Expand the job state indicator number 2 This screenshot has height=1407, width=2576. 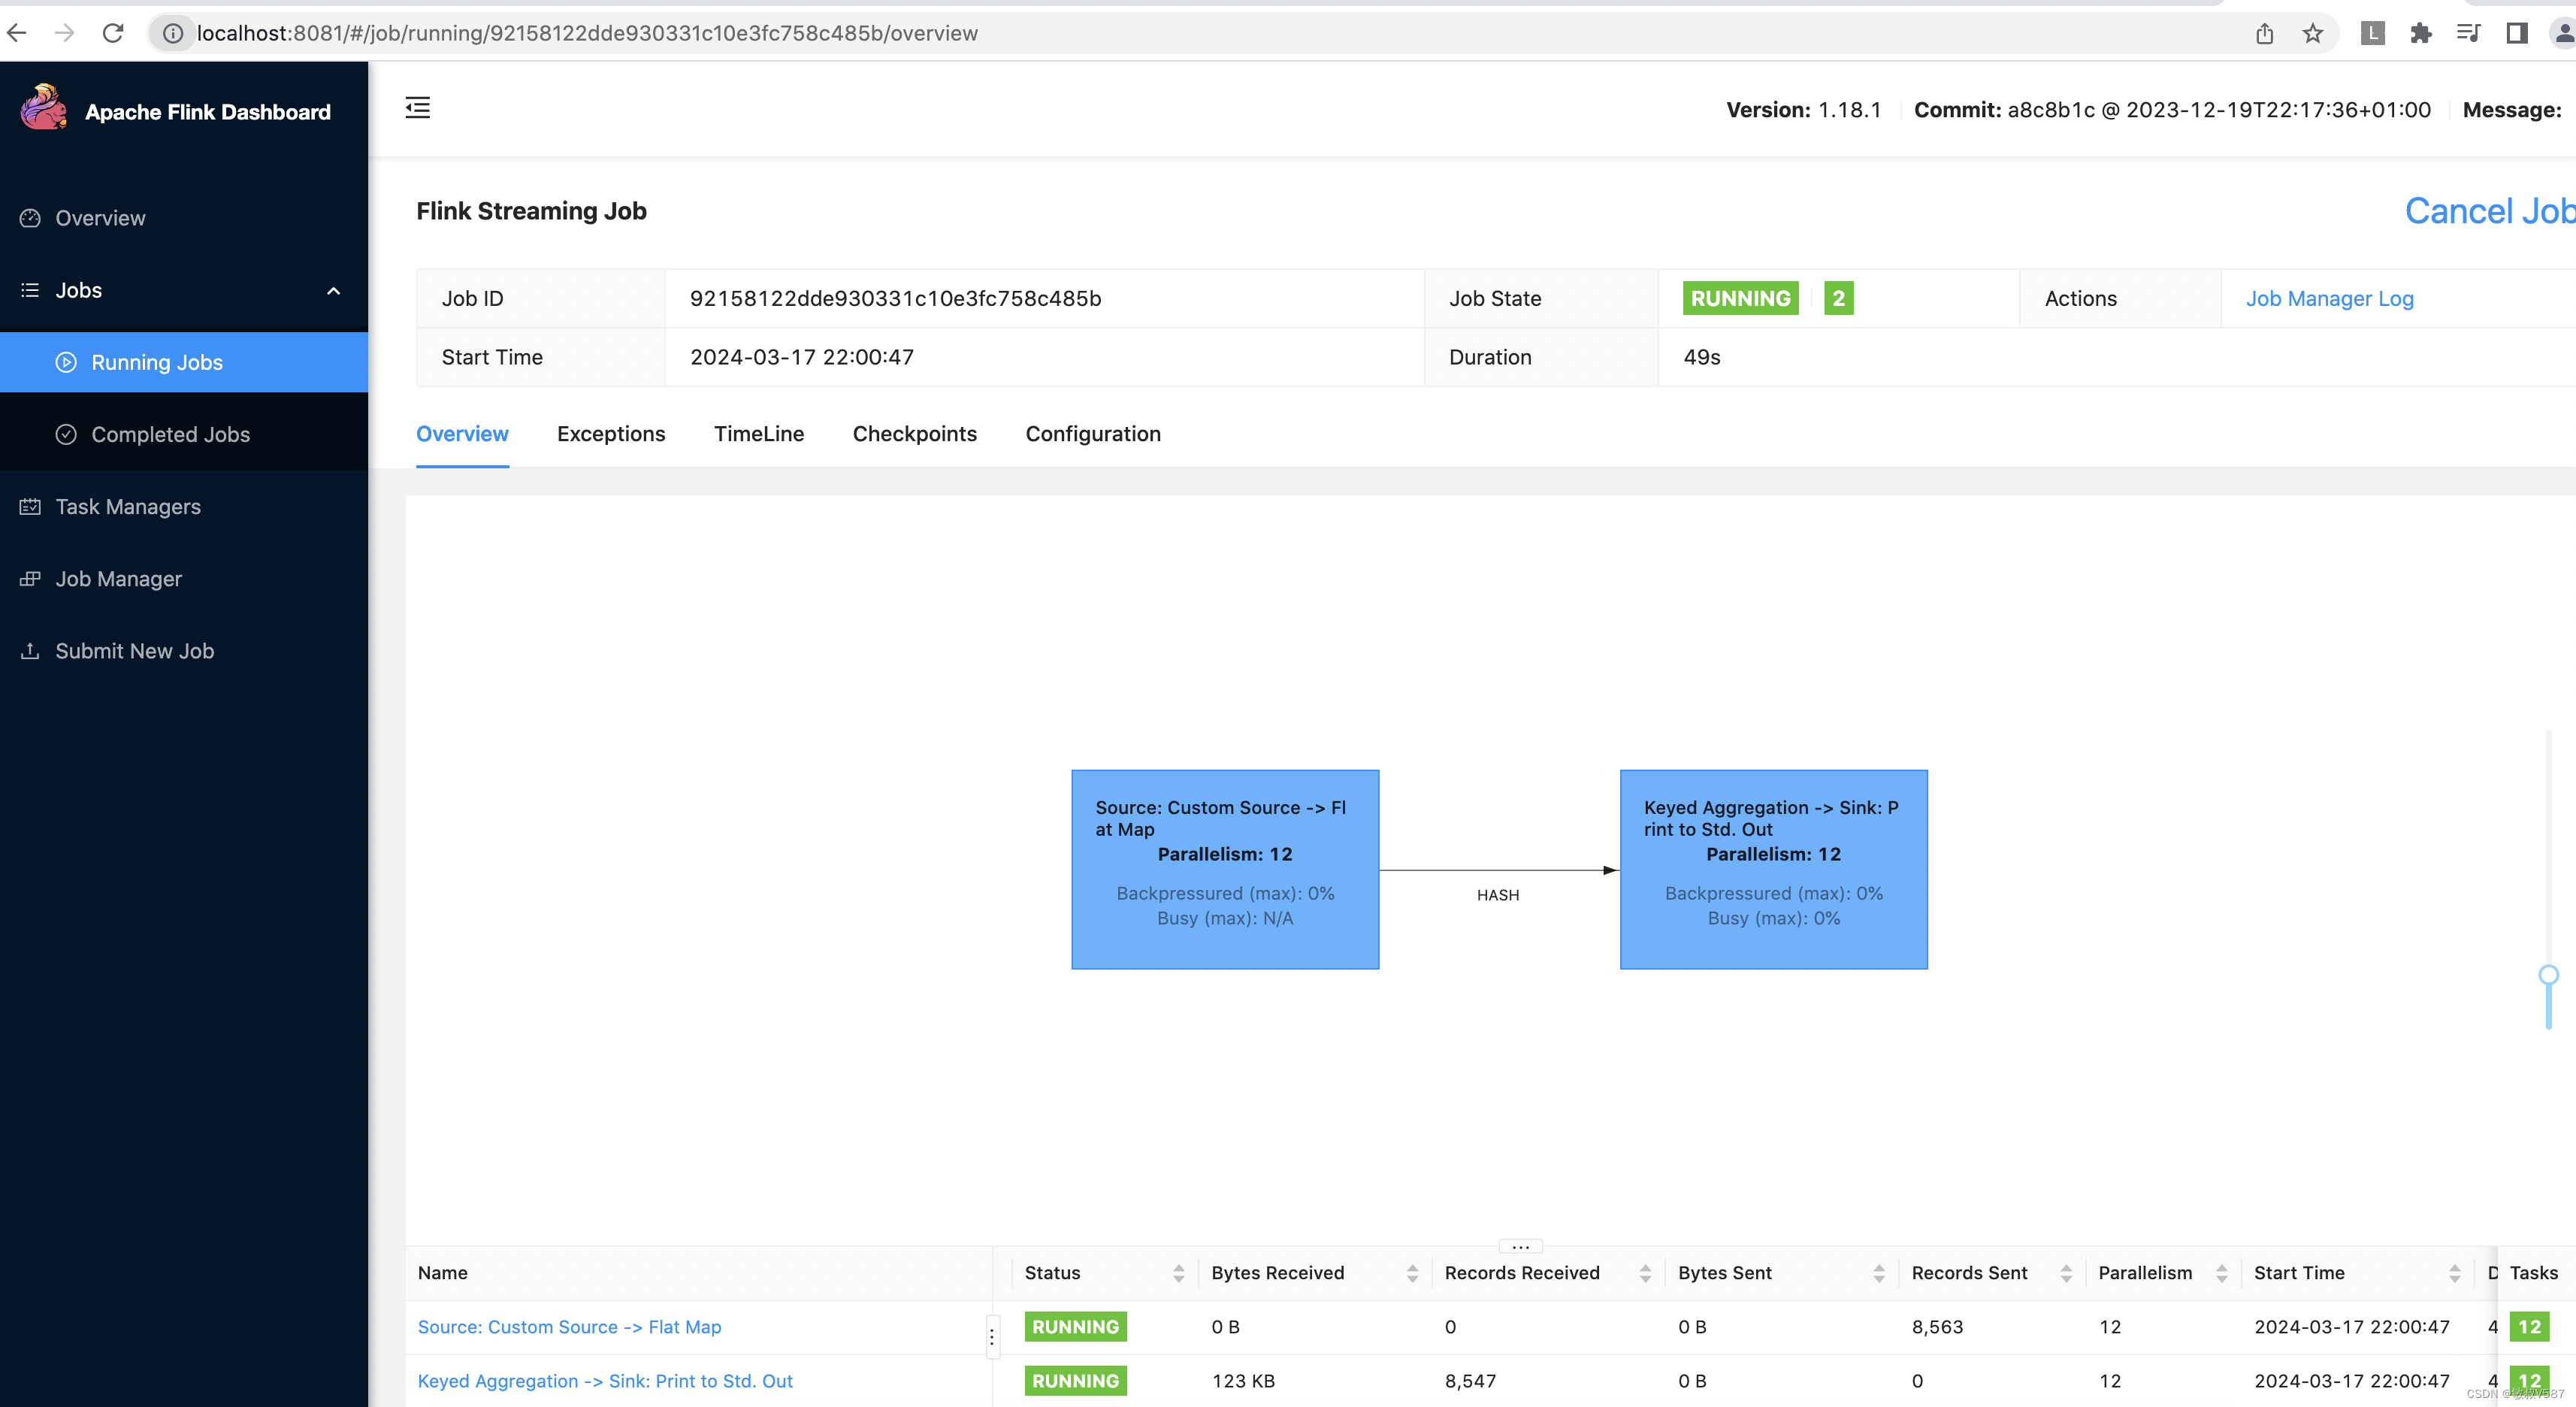pos(1840,298)
